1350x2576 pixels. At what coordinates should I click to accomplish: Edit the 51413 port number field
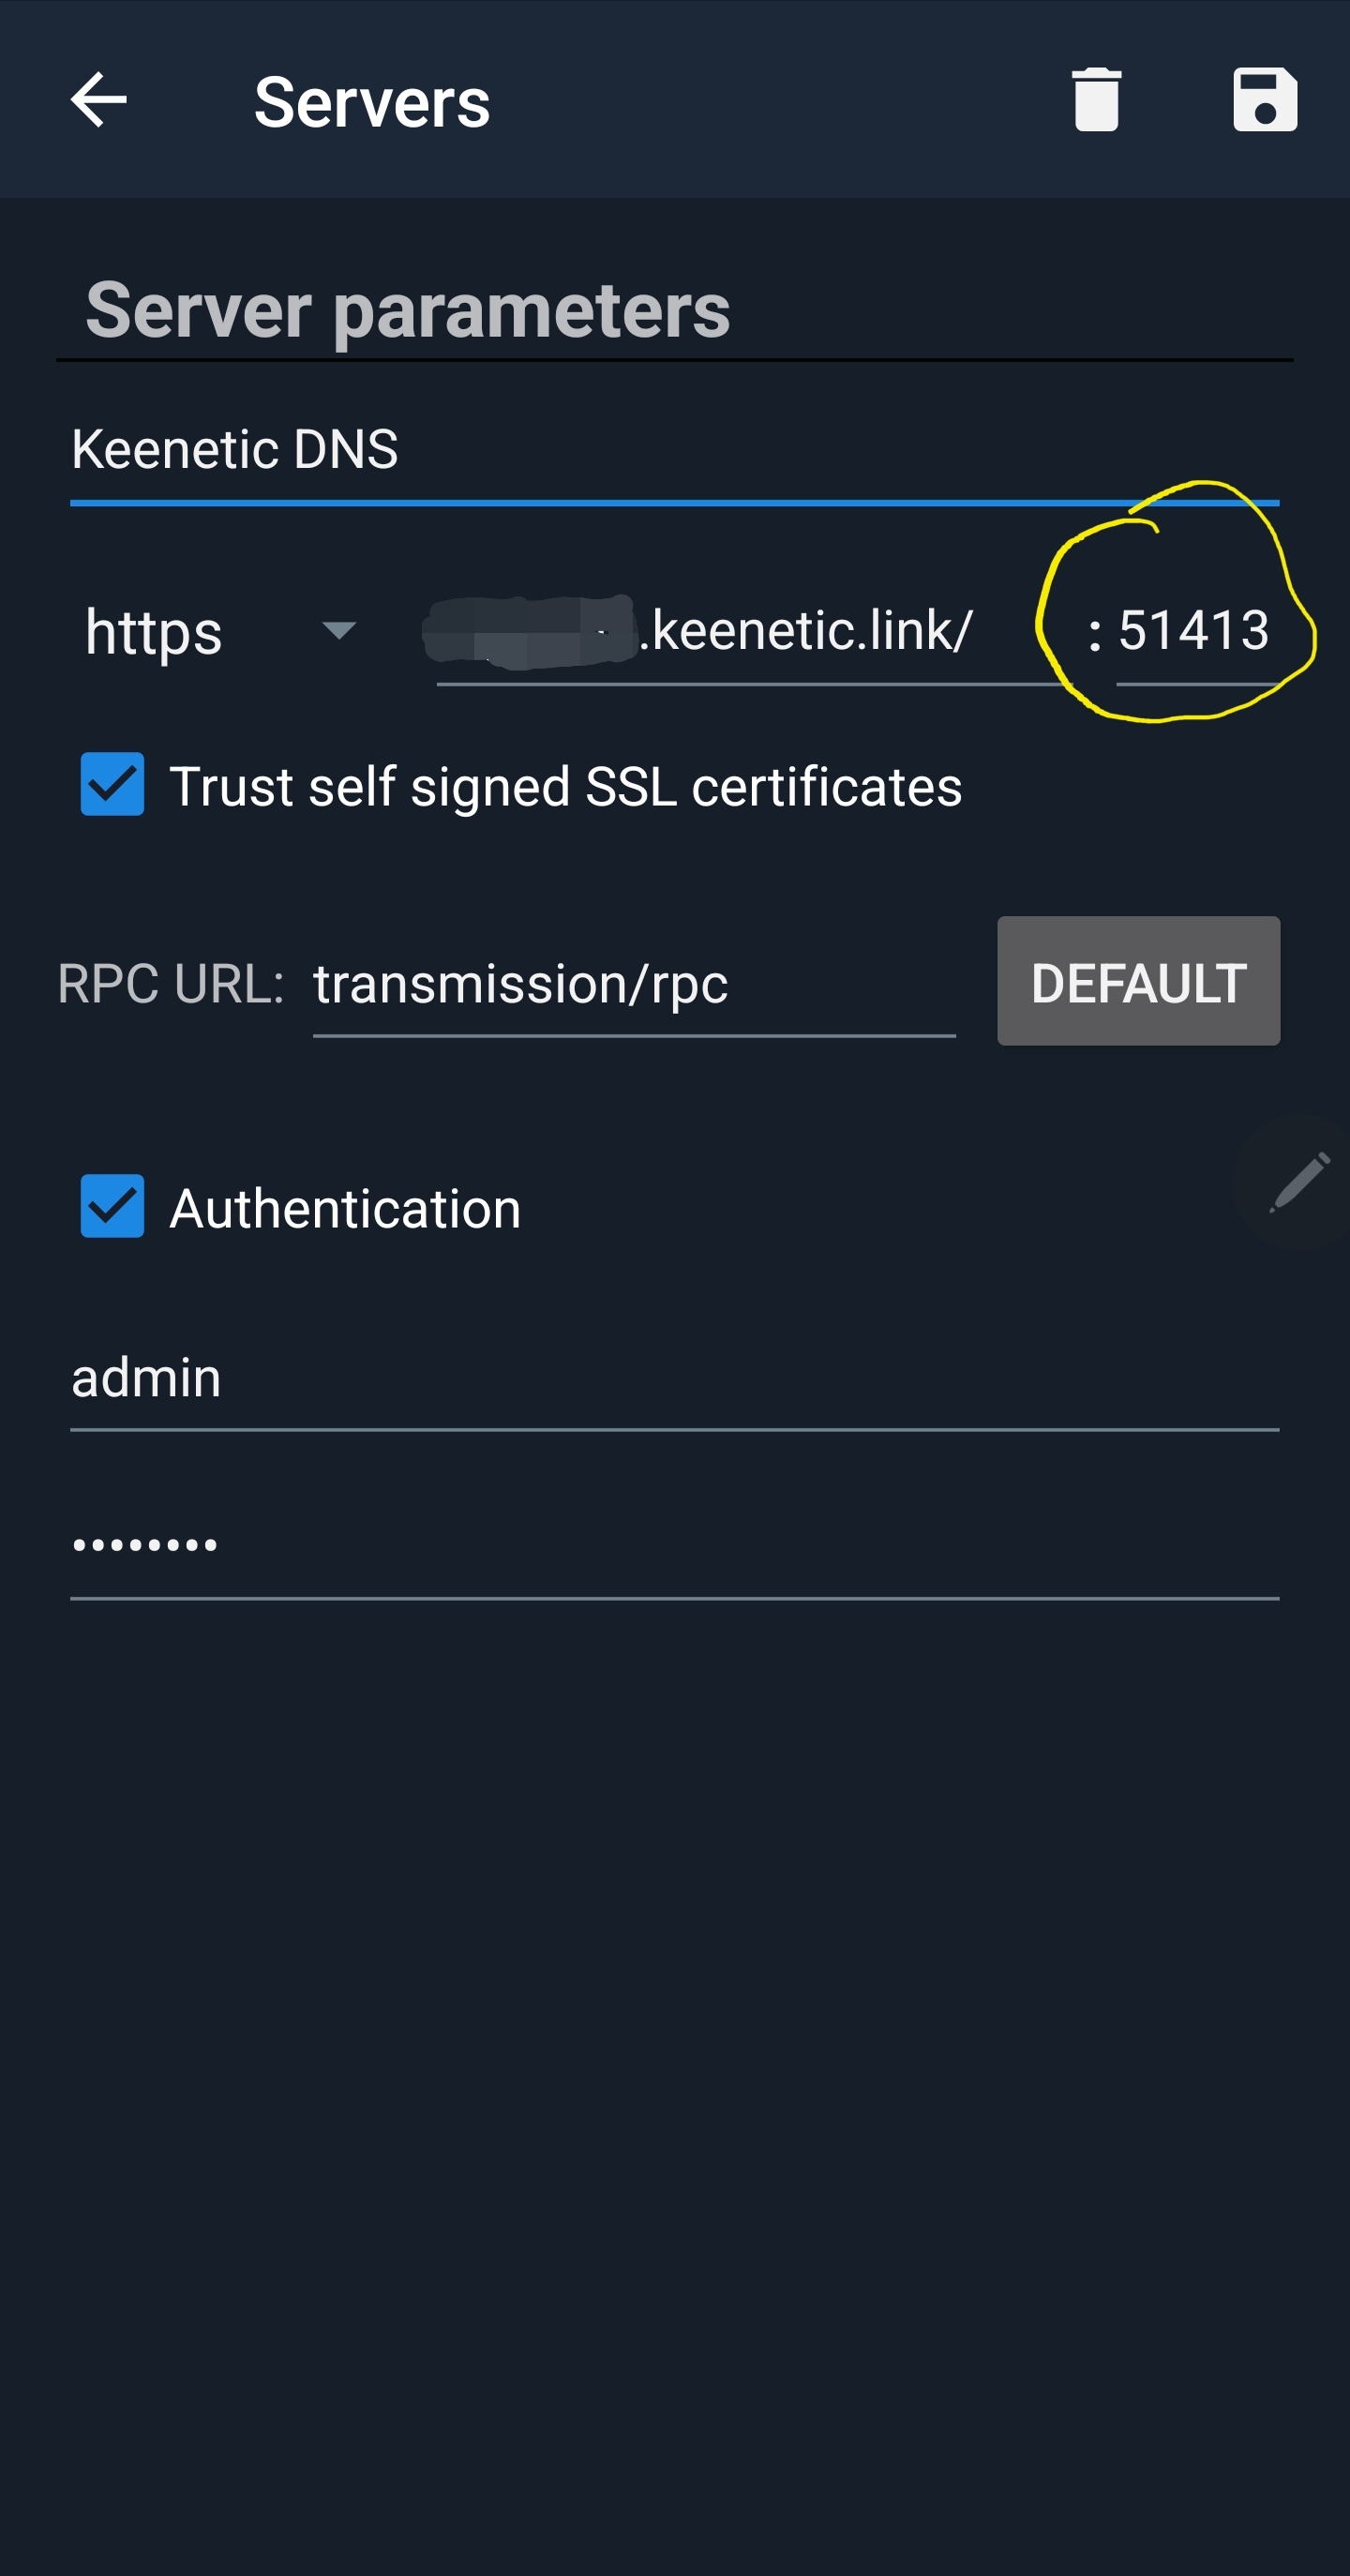1196,632
